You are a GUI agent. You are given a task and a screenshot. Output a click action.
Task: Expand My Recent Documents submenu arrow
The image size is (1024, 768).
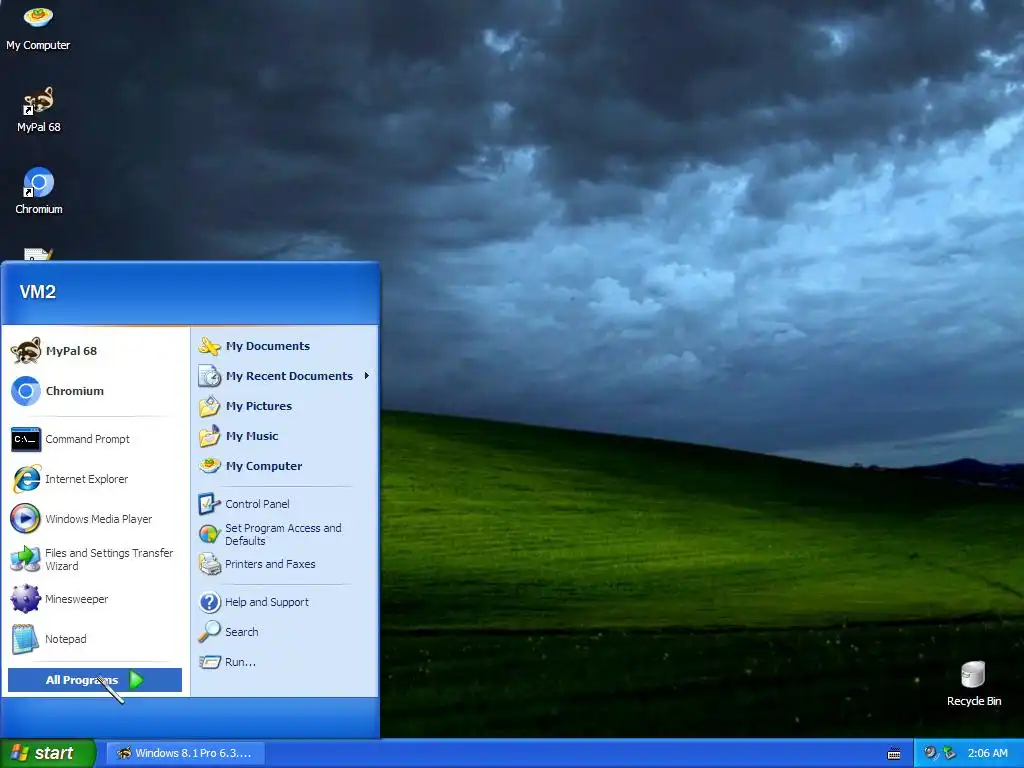(x=367, y=376)
